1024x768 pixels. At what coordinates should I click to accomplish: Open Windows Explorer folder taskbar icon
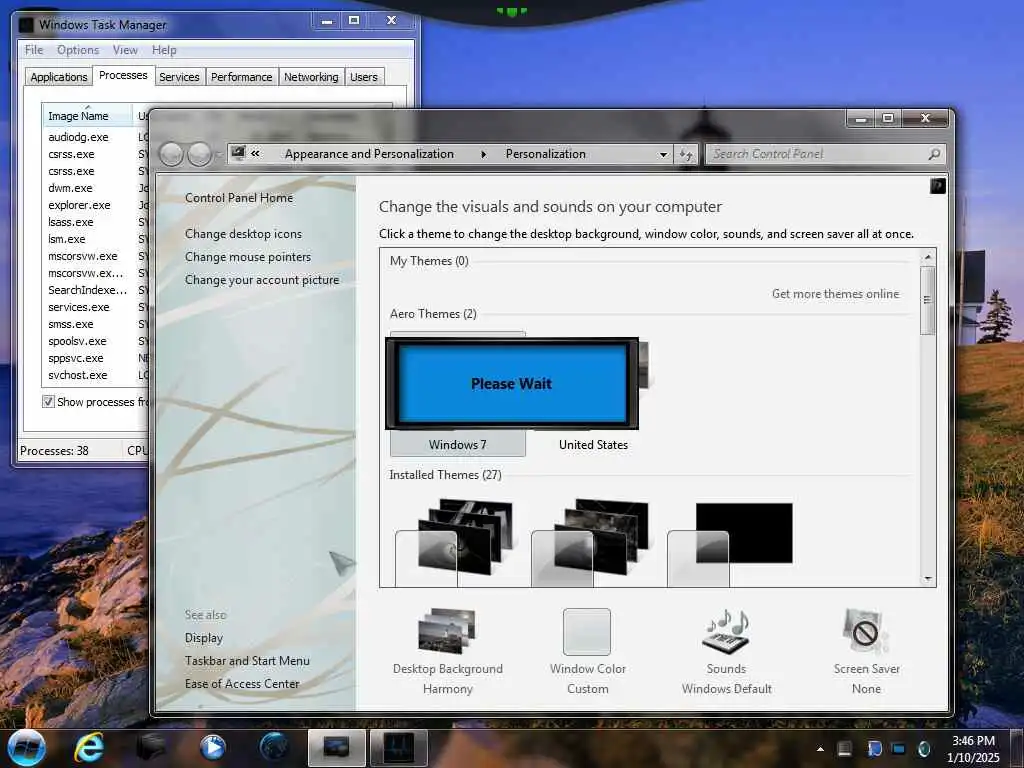(x=151, y=748)
